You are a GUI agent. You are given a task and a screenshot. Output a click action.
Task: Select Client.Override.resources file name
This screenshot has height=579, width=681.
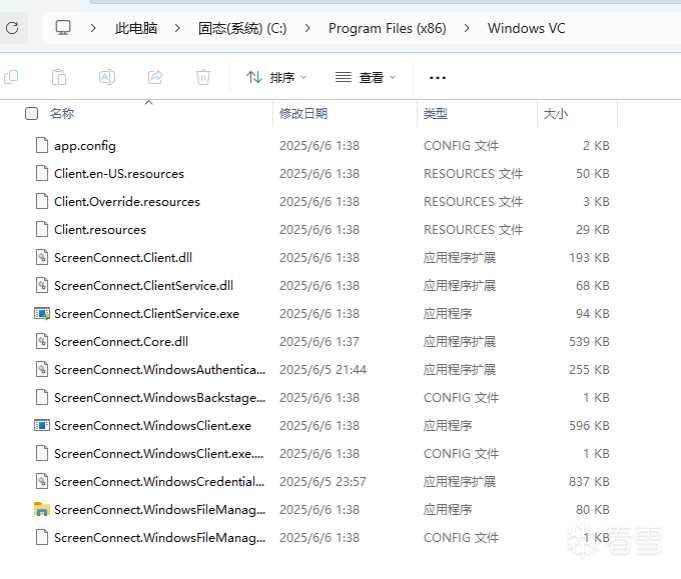pyautogui.click(x=127, y=202)
